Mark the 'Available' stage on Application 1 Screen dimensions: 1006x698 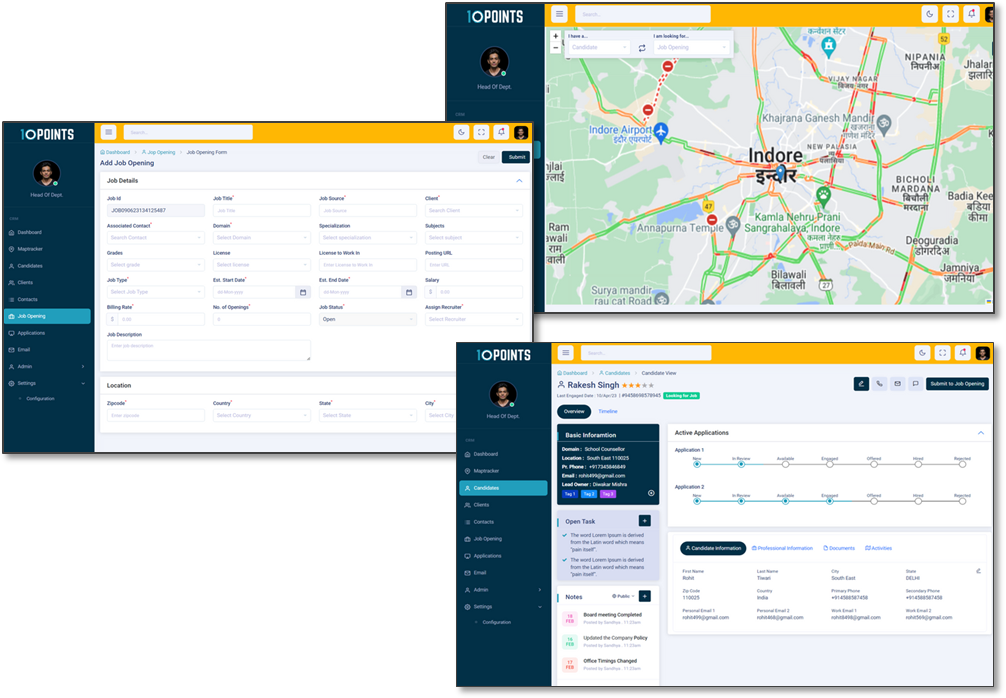tap(785, 464)
